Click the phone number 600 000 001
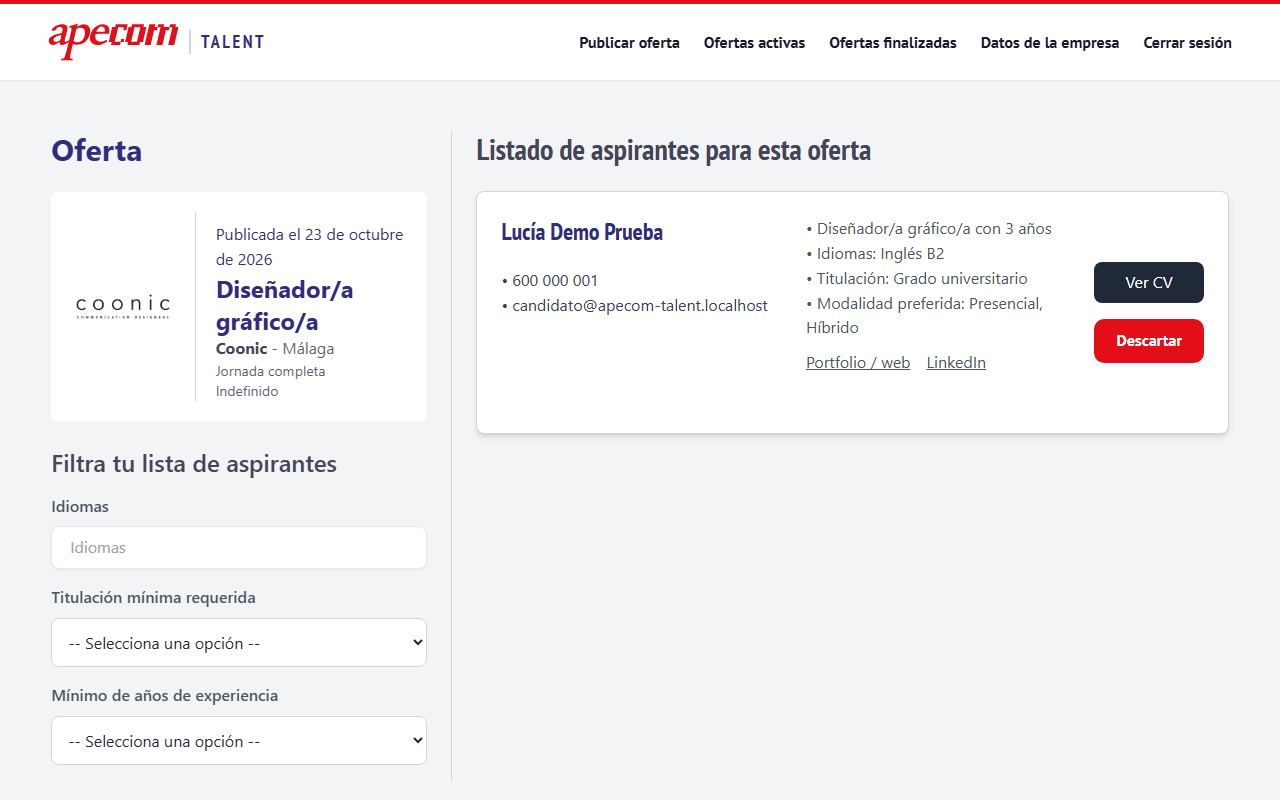Screen dimensions: 1280x800 pos(555,281)
